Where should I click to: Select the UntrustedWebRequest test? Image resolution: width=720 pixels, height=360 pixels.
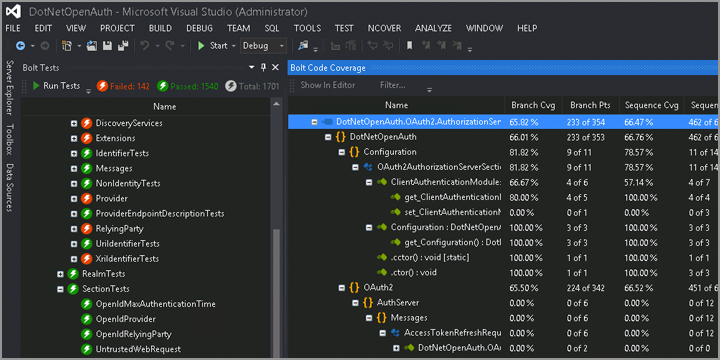tap(138, 349)
